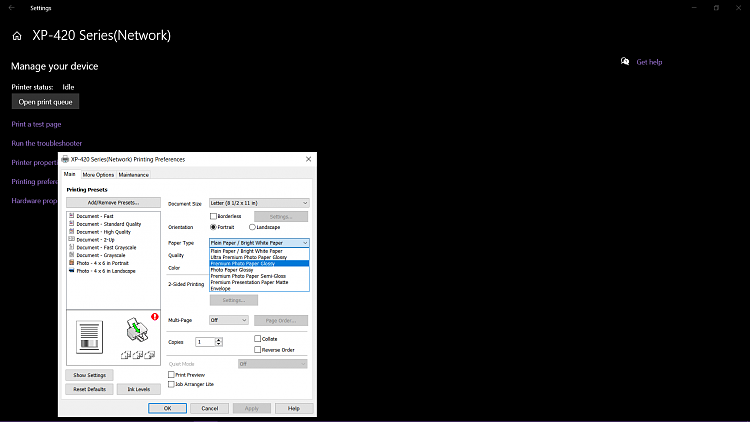Click the Photo 4 x 6 Landscape preset icon
This screenshot has width=750, height=422.
(71, 271)
